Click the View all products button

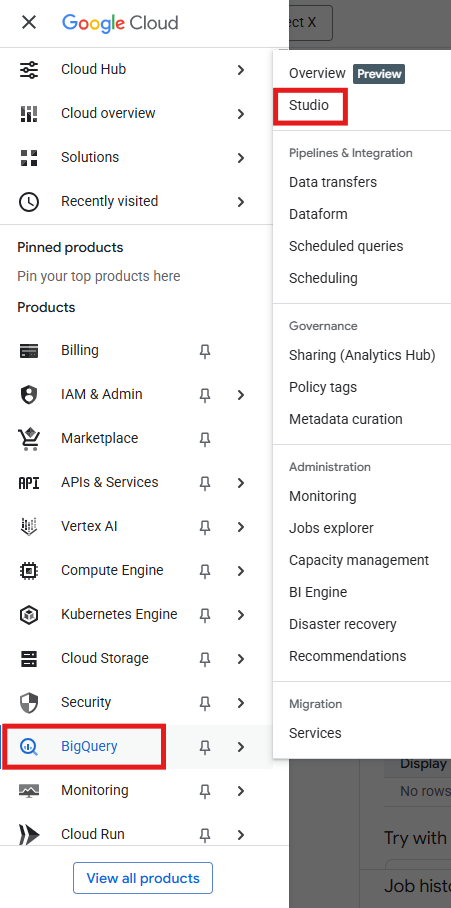coord(143,878)
